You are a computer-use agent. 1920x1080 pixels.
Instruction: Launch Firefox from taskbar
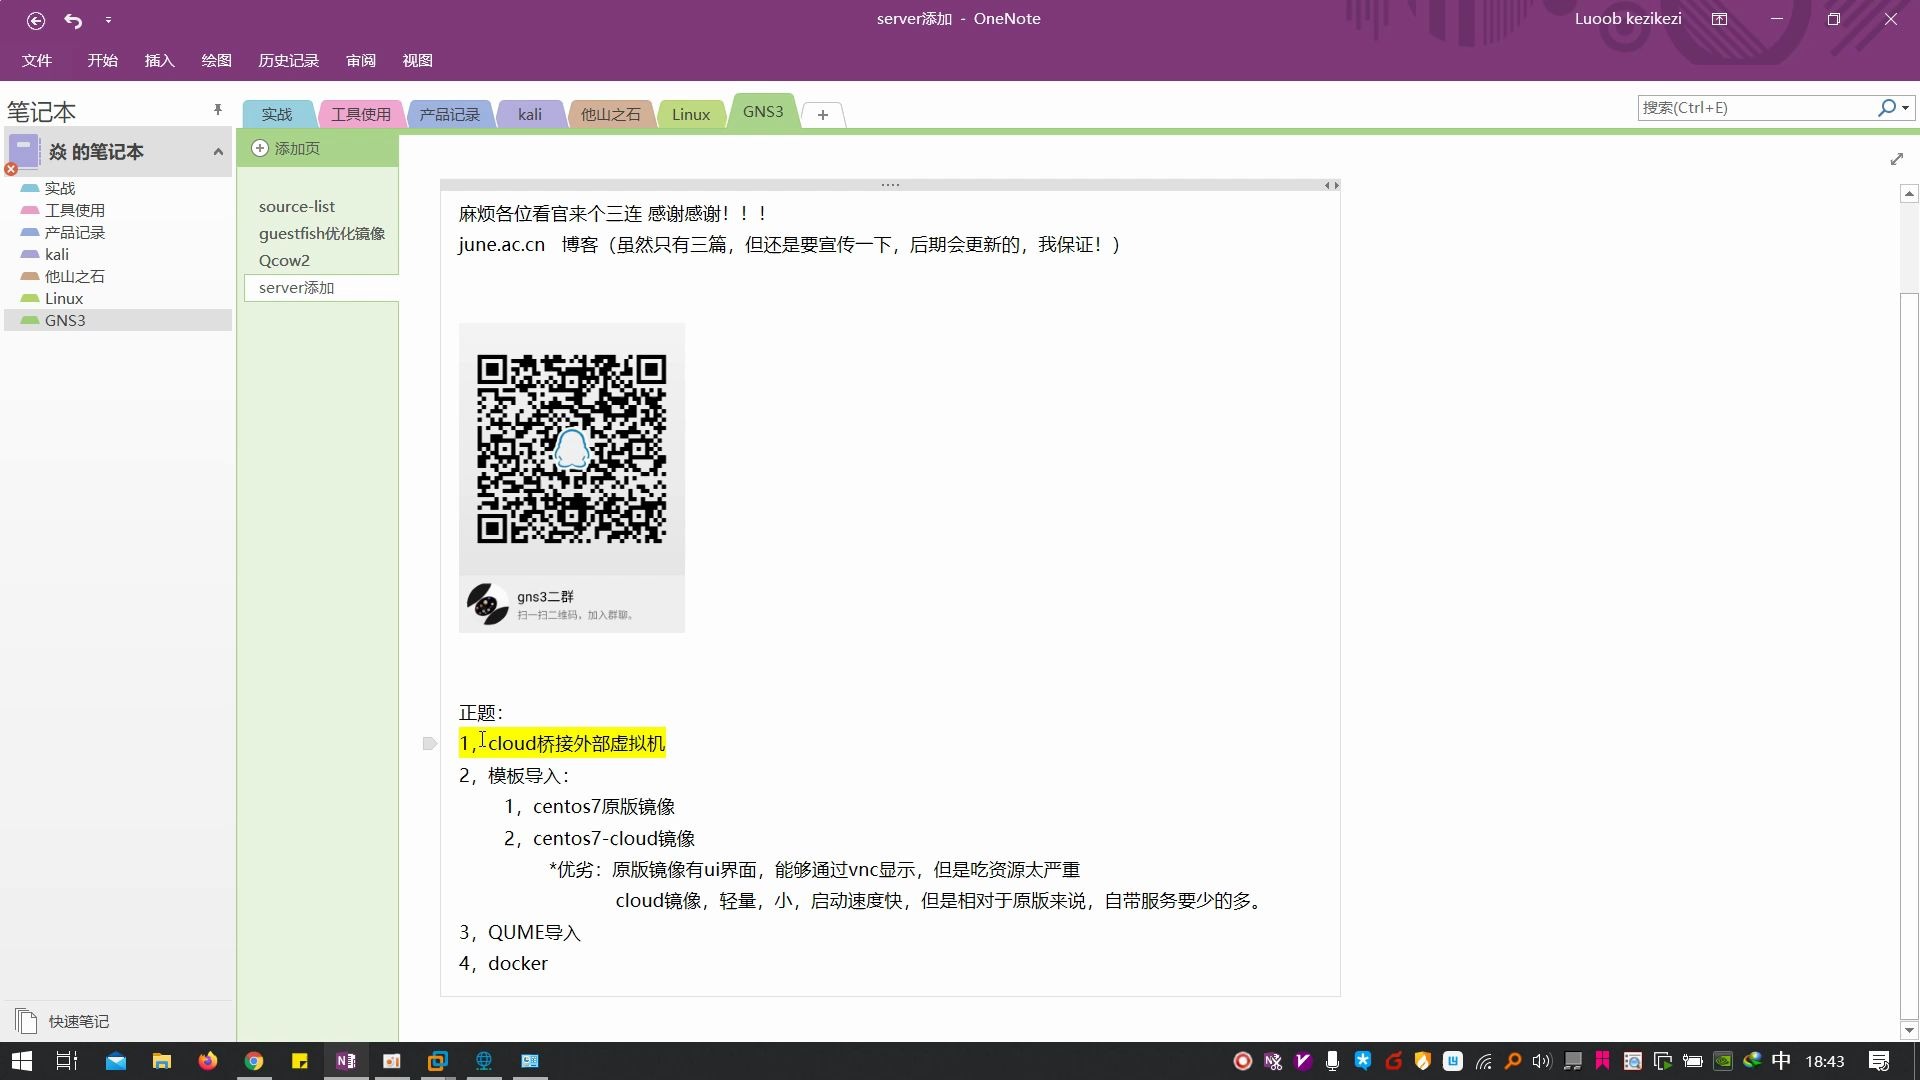[x=208, y=1061]
